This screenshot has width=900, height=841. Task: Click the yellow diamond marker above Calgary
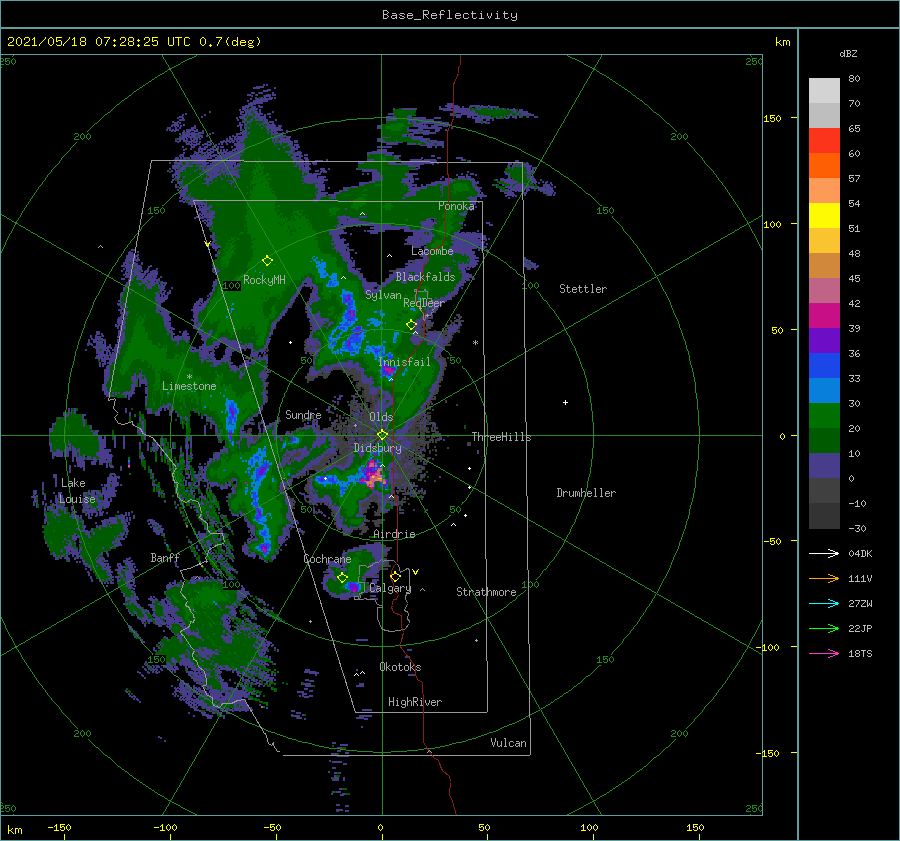pyautogui.click(x=395, y=576)
